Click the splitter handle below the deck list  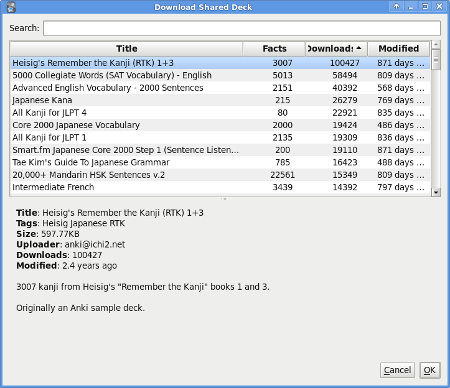pos(225,199)
